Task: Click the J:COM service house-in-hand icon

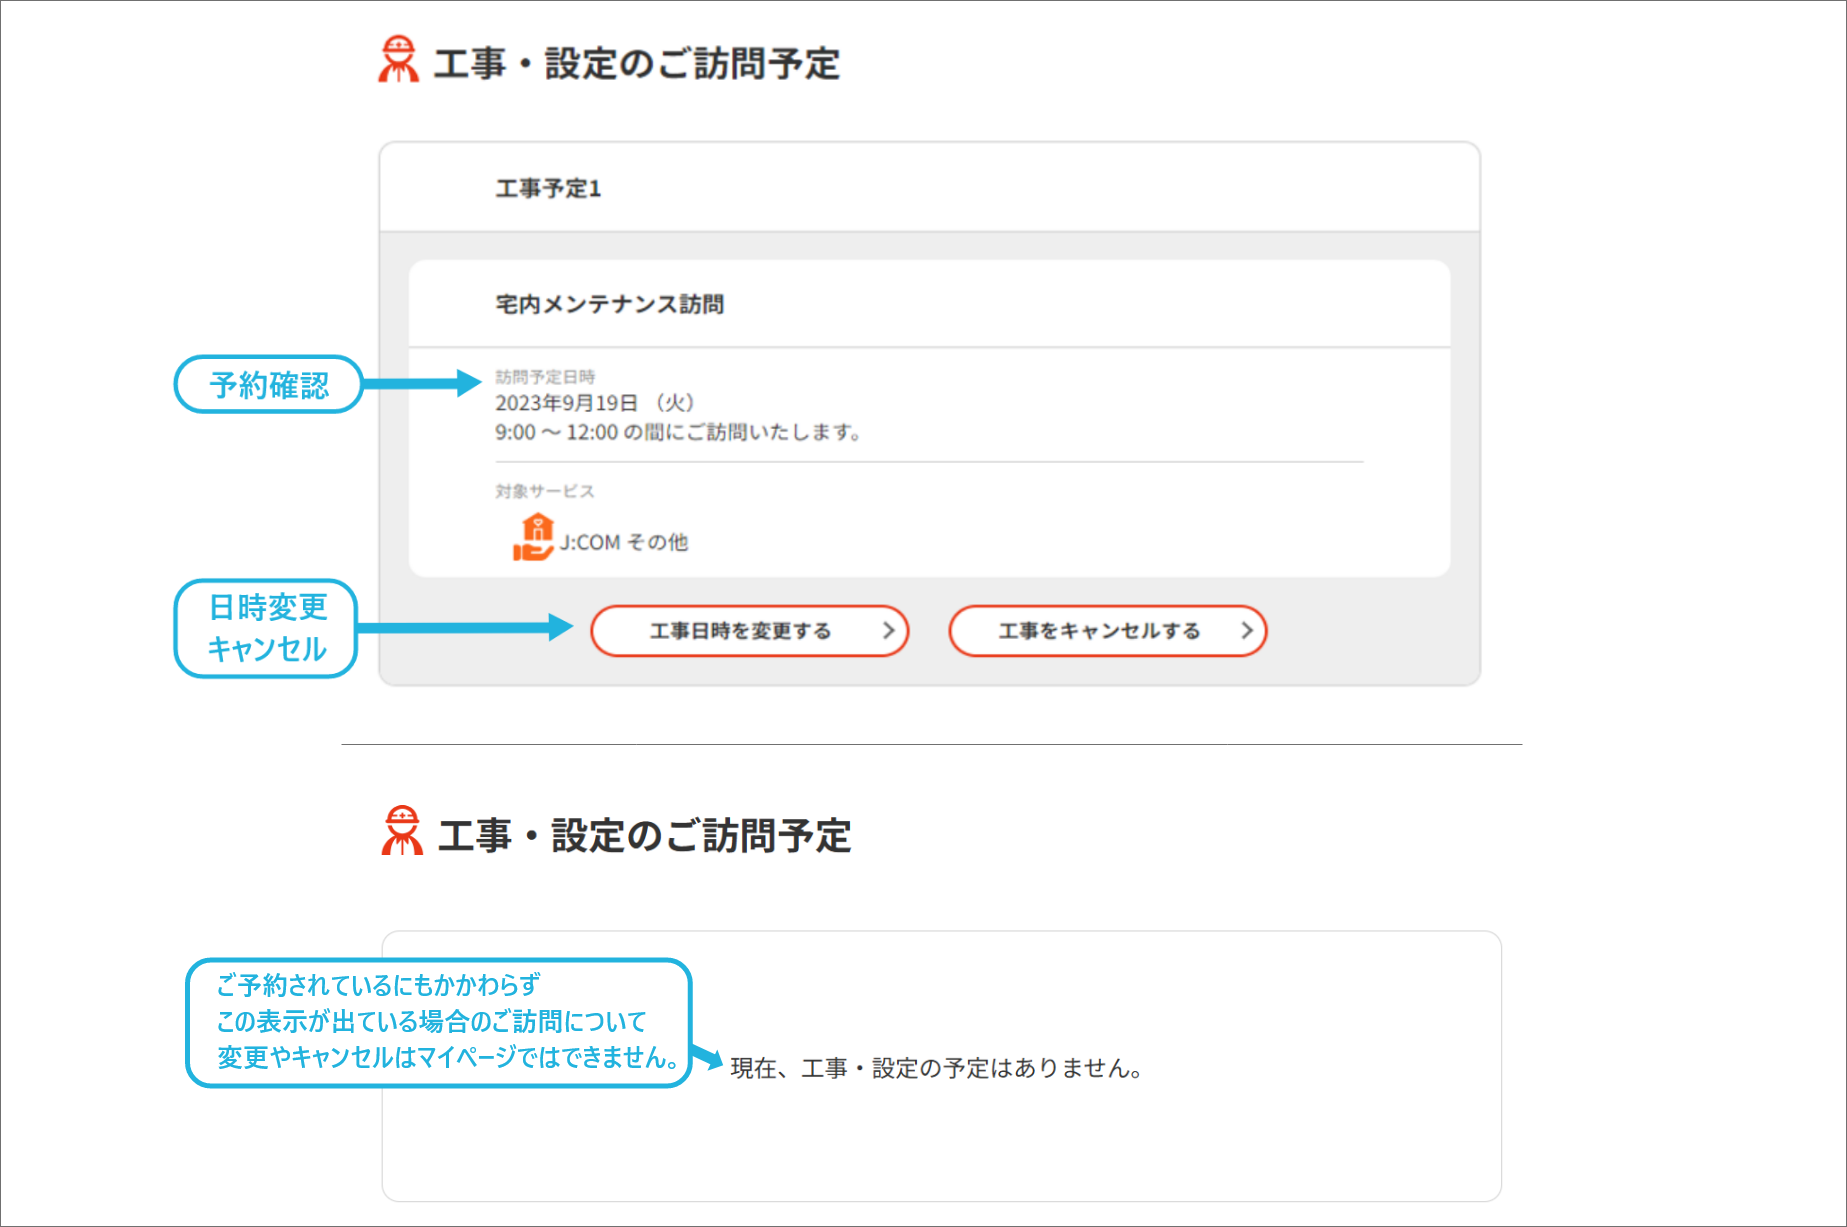Action: click(534, 534)
